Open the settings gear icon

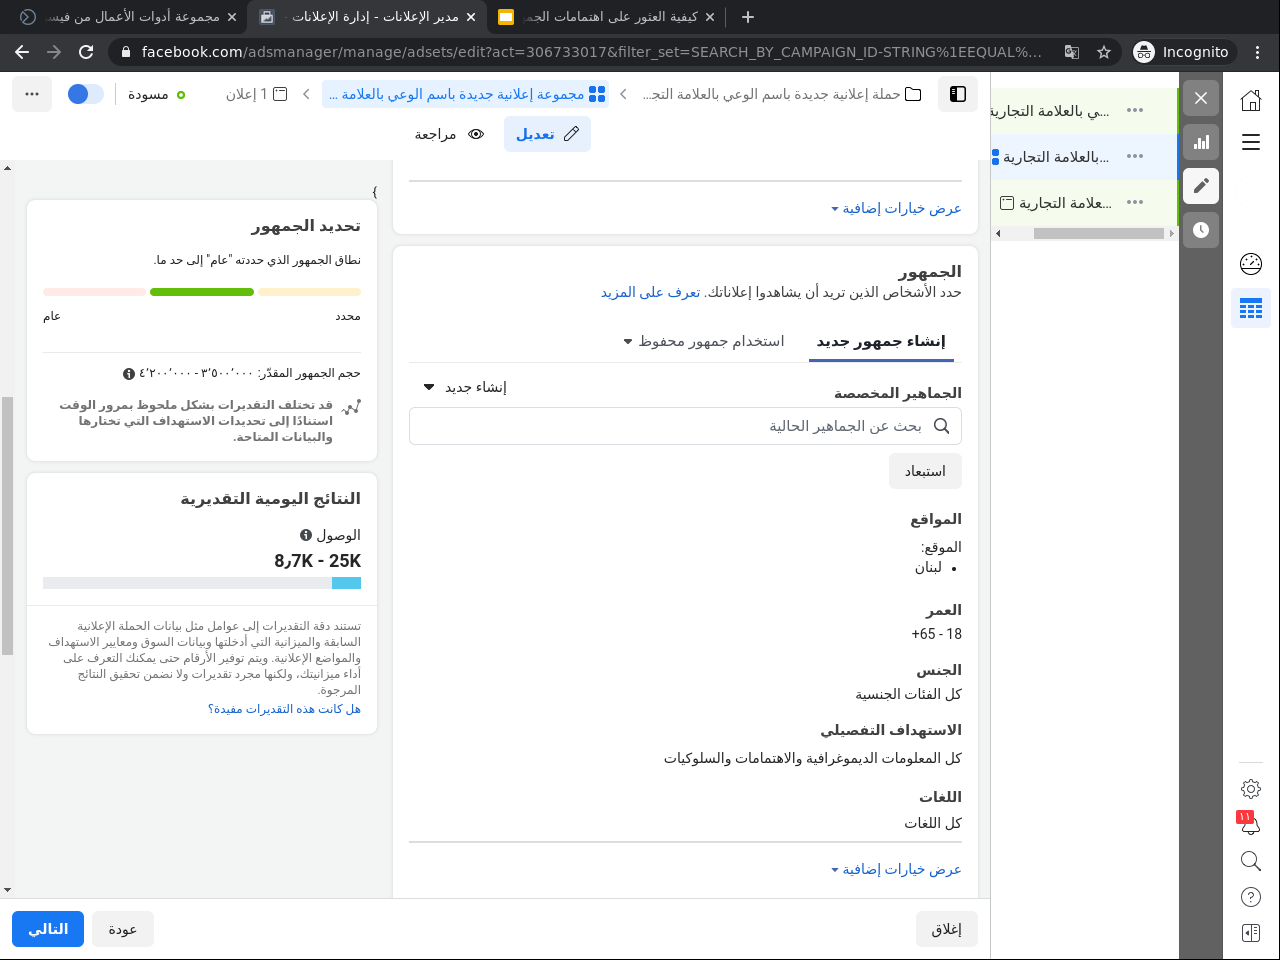(x=1251, y=789)
